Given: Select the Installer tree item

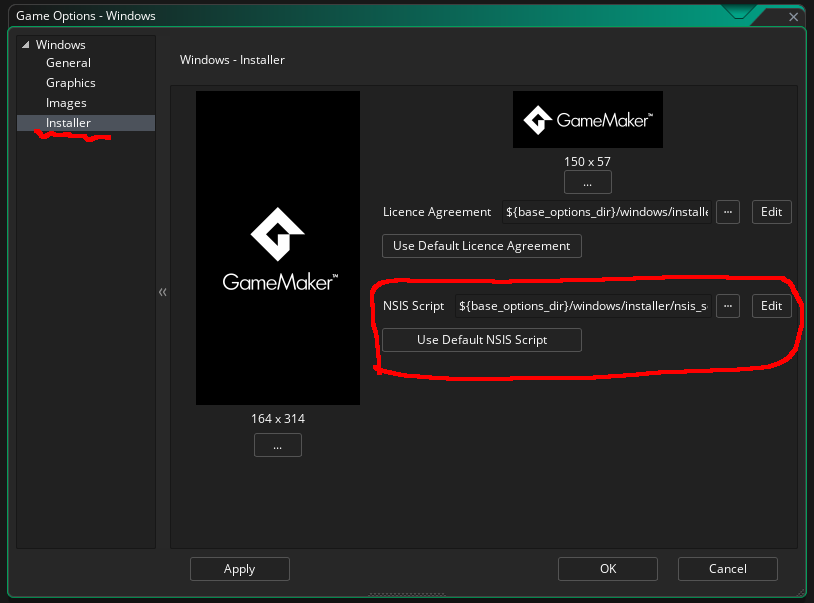Looking at the screenshot, I should 86,123.
